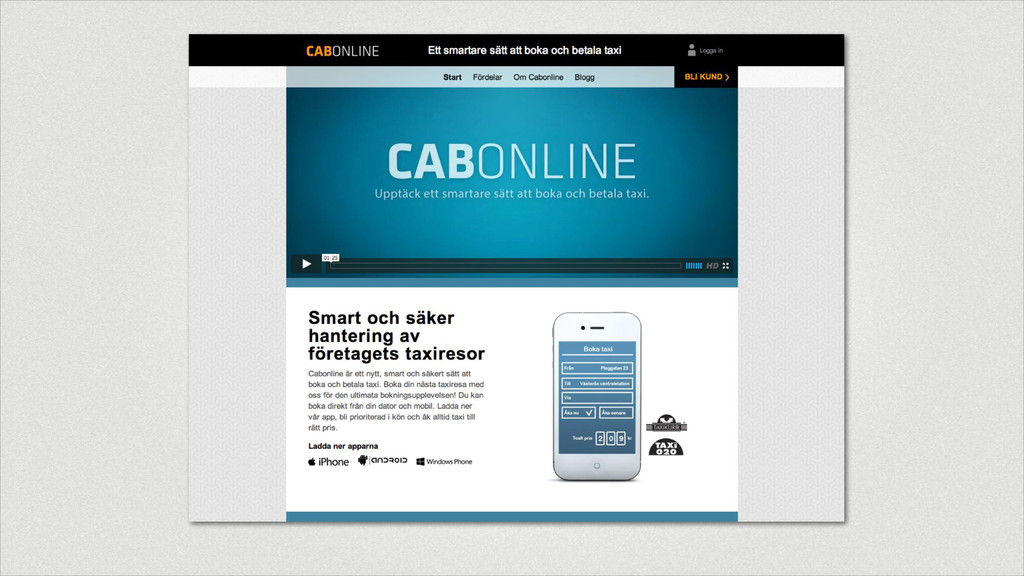Click the BLI KUND button

(x=706, y=77)
